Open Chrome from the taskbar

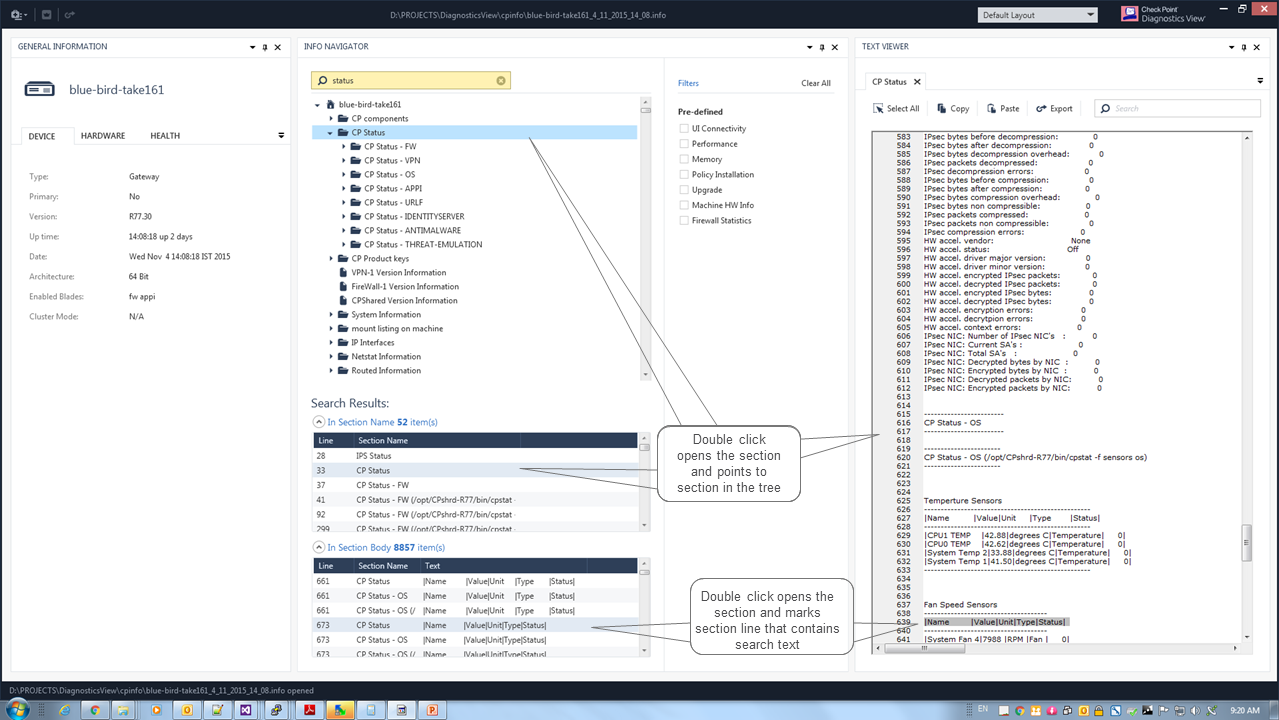pos(94,710)
